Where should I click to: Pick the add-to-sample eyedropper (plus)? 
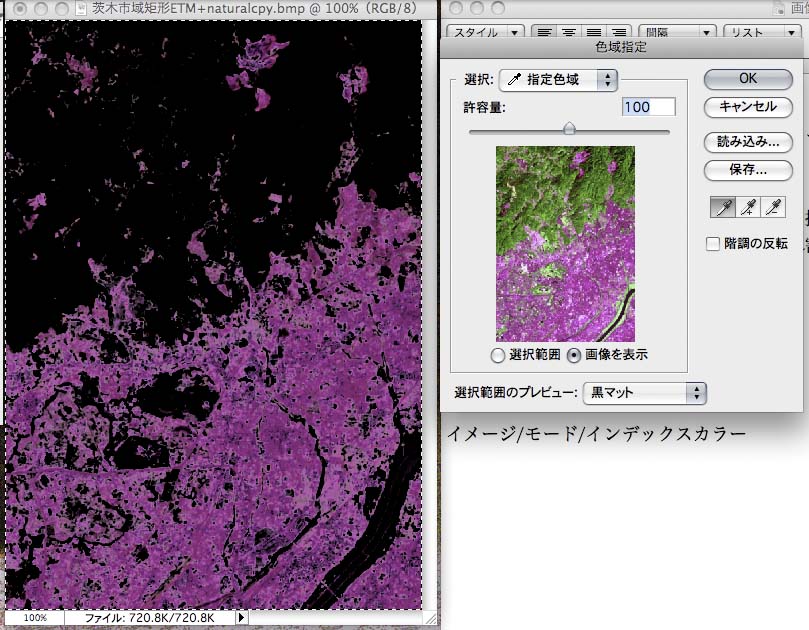click(x=748, y=207)
